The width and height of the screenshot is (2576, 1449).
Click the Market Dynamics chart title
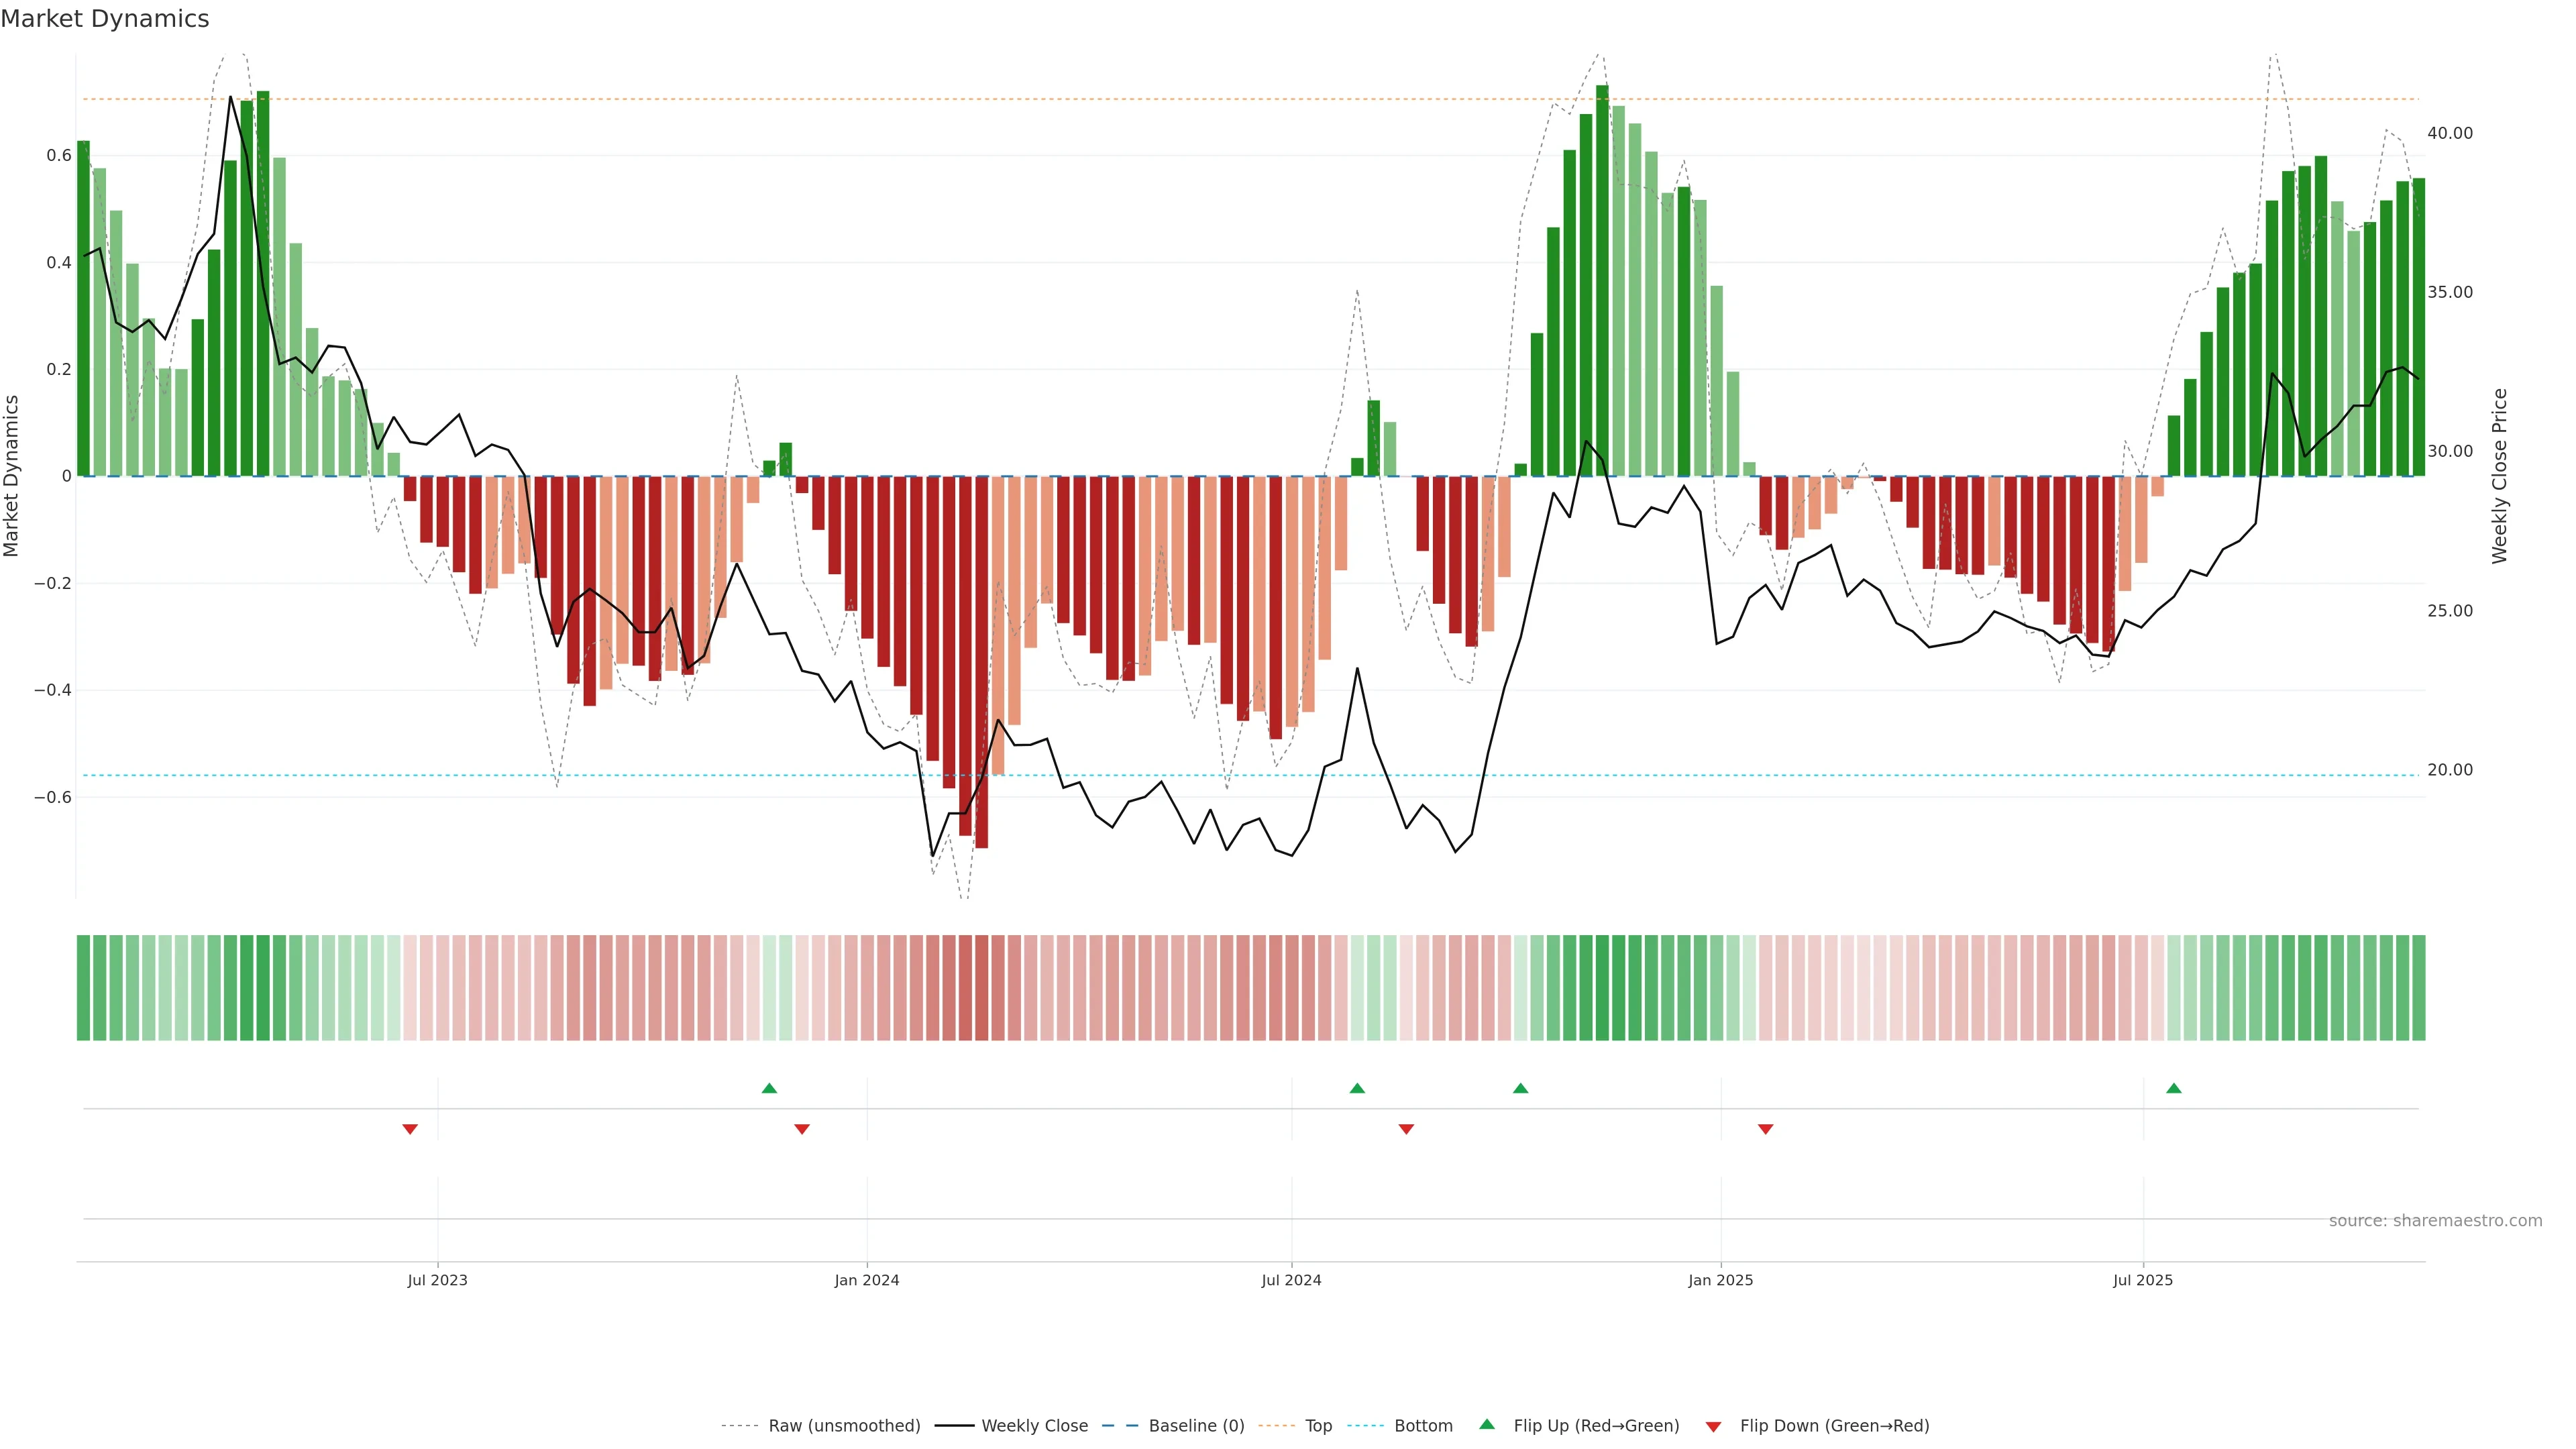tap(105, 19)
